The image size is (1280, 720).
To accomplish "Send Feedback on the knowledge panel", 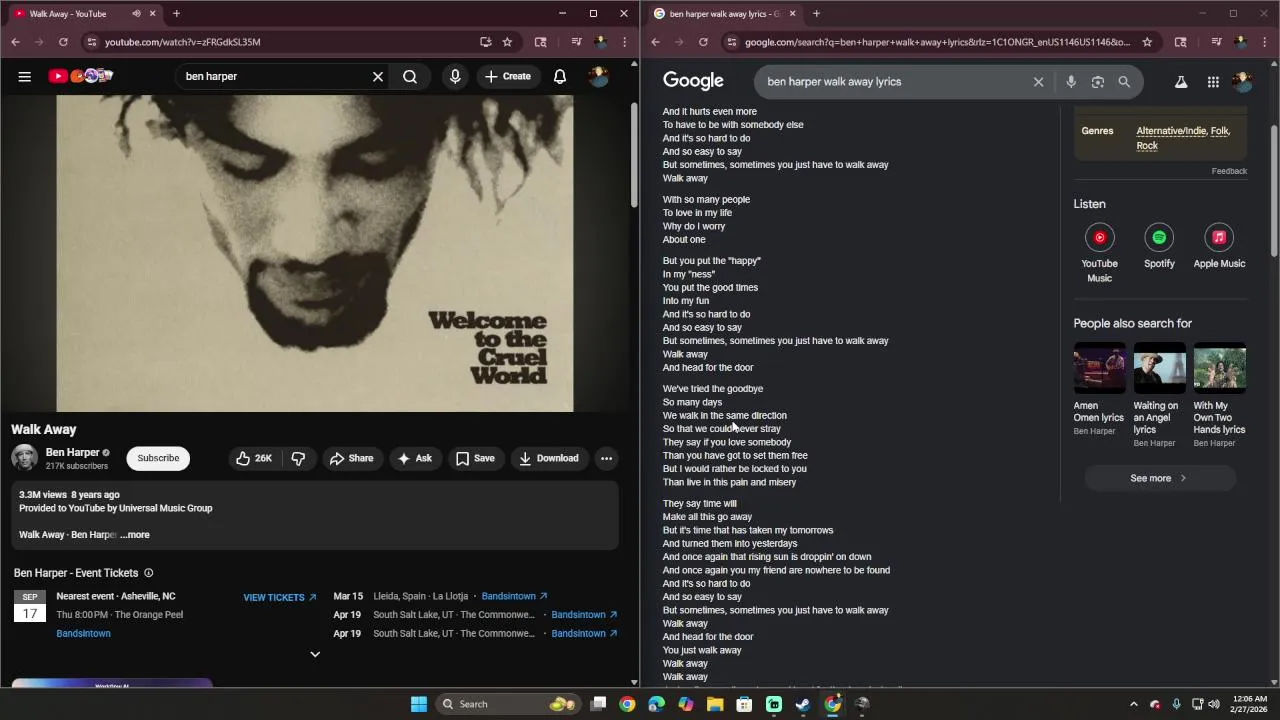I will 1229,171.
